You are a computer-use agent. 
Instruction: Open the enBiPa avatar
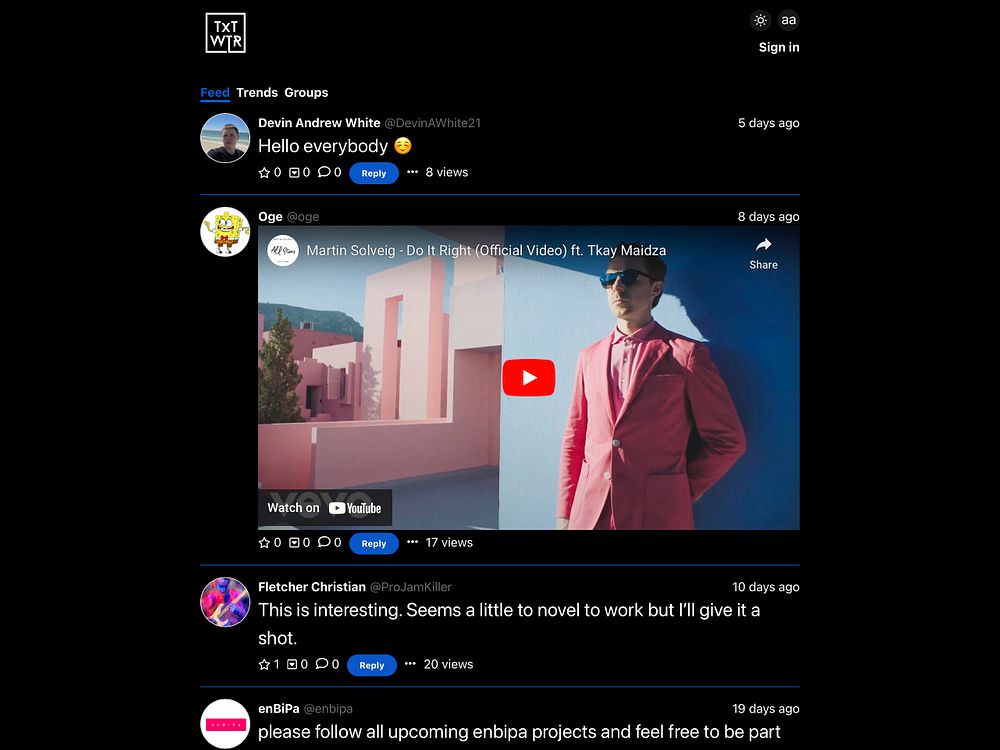coord(225,724)
